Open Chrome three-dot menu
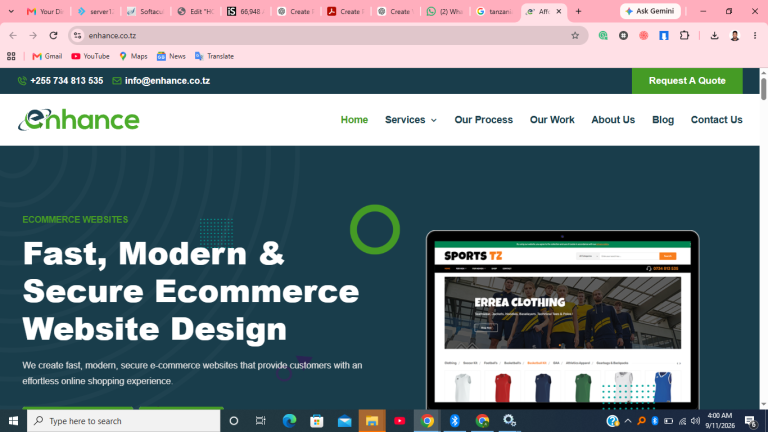768x432 pixels. pyautogui.click(x=755, y=36)
